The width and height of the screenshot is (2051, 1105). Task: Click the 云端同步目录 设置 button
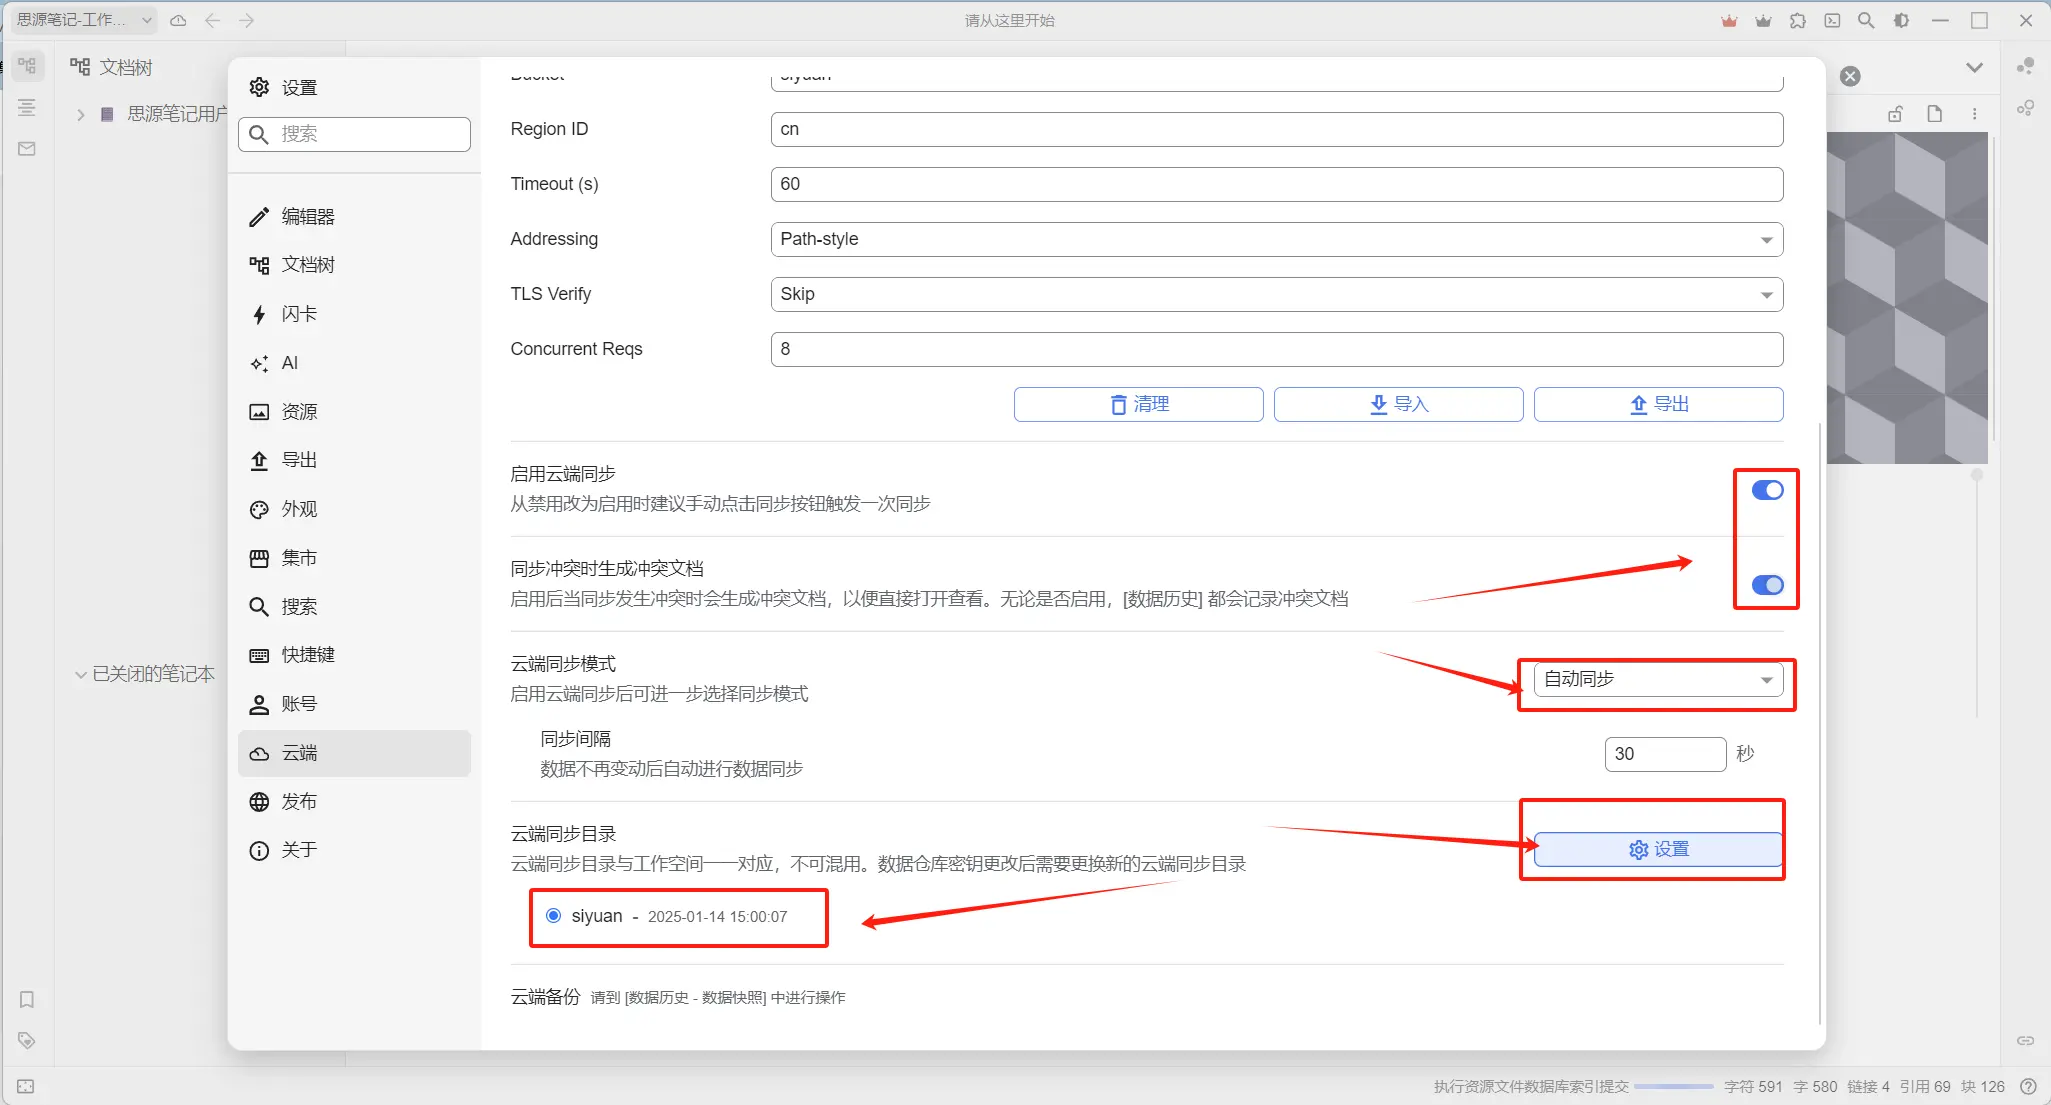[x=1659, y=849]
